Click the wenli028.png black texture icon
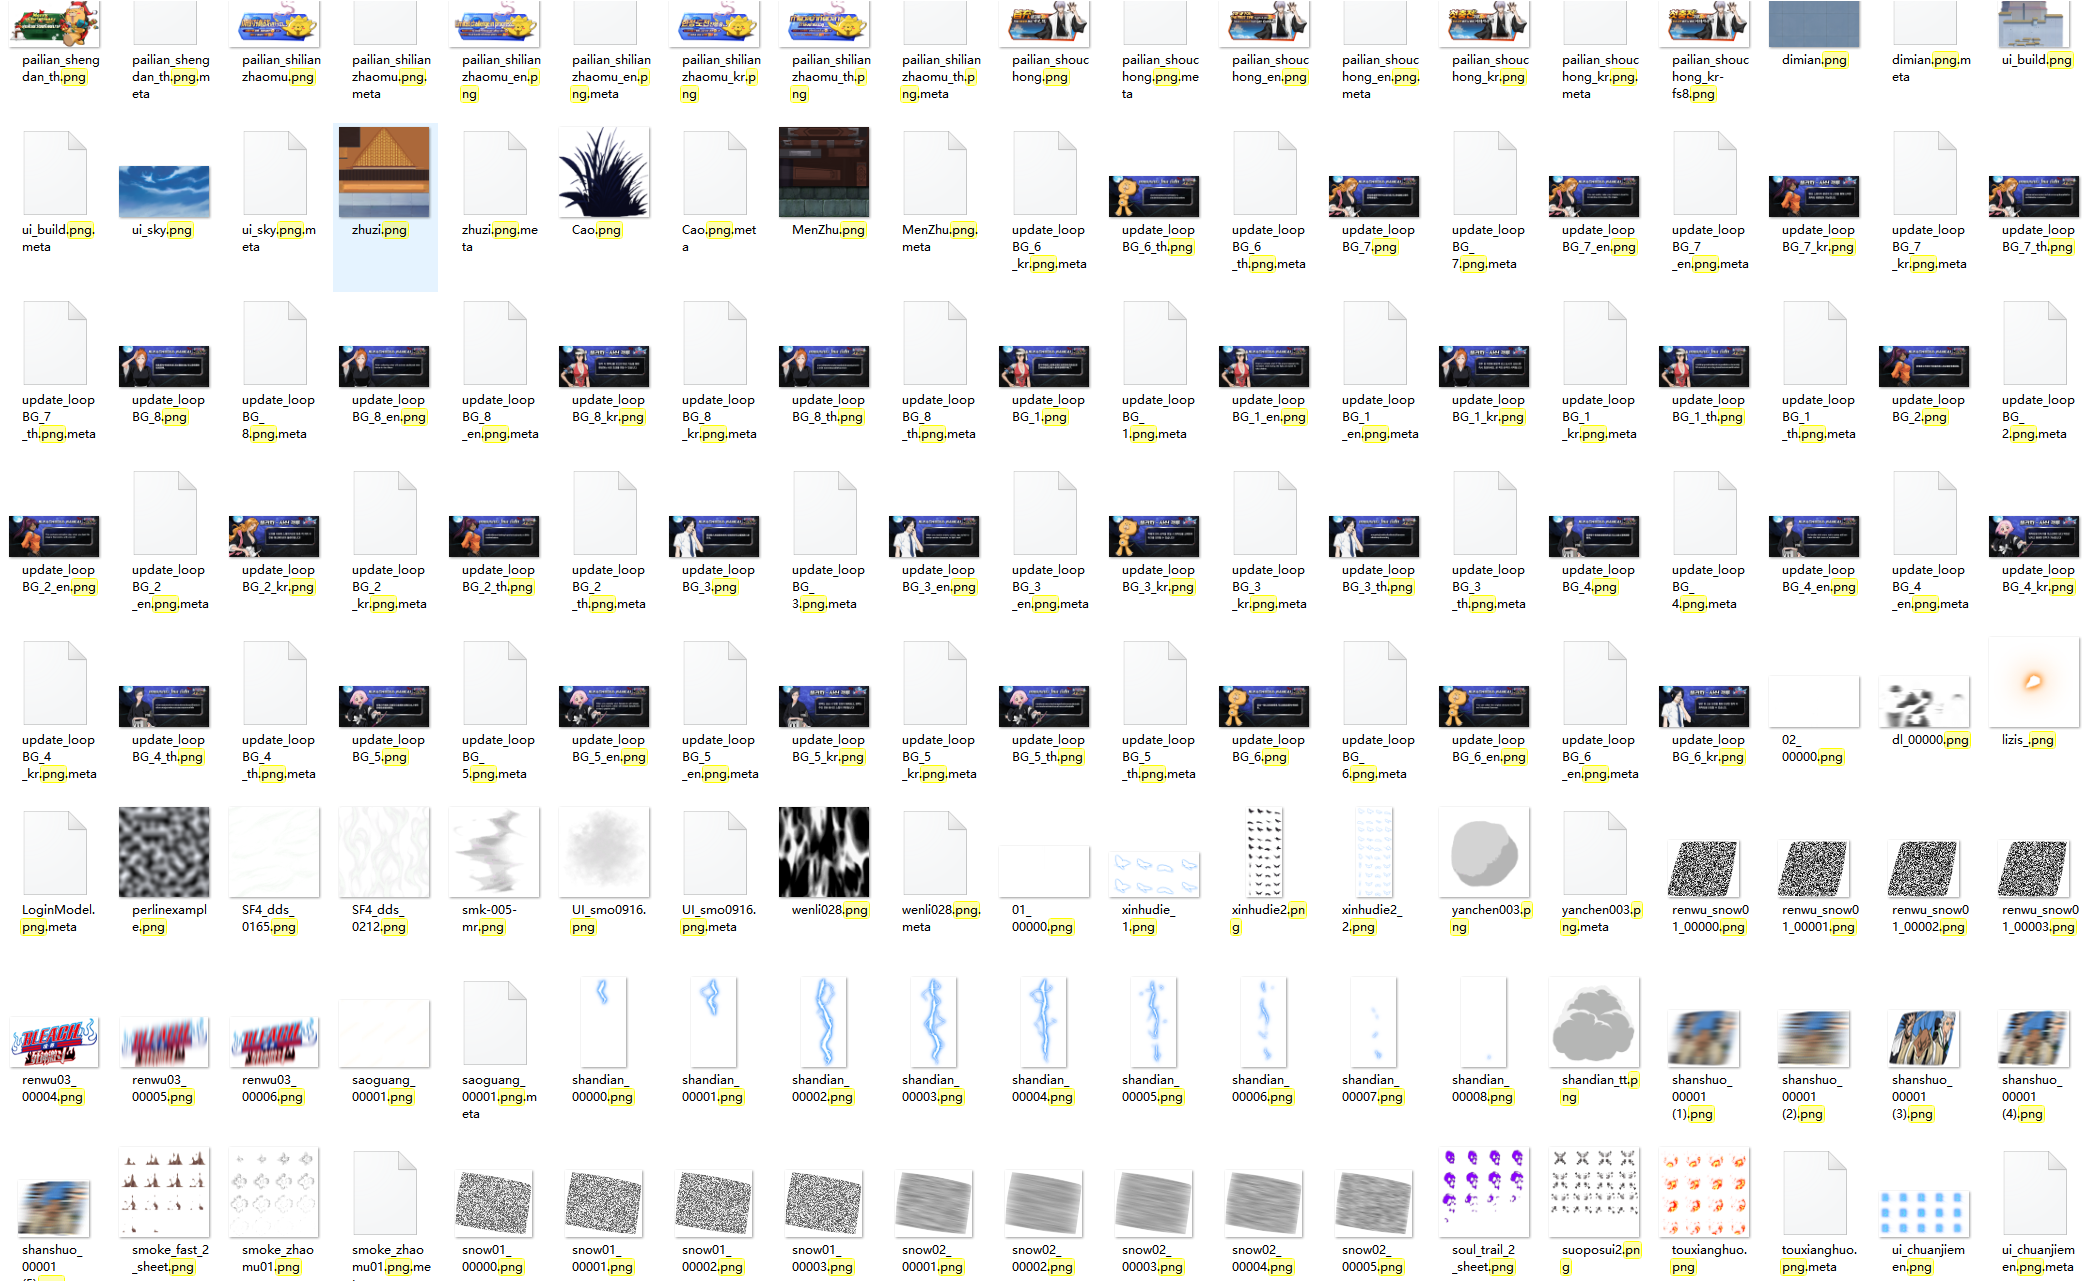Image resolution: width=2096 pixels, height=1281 pixels. point(824,852)
